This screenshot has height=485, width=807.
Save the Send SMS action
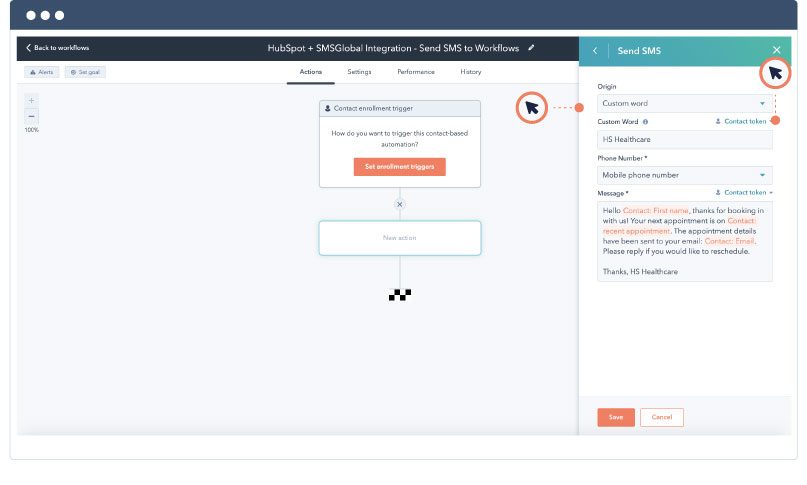(616, 418)
